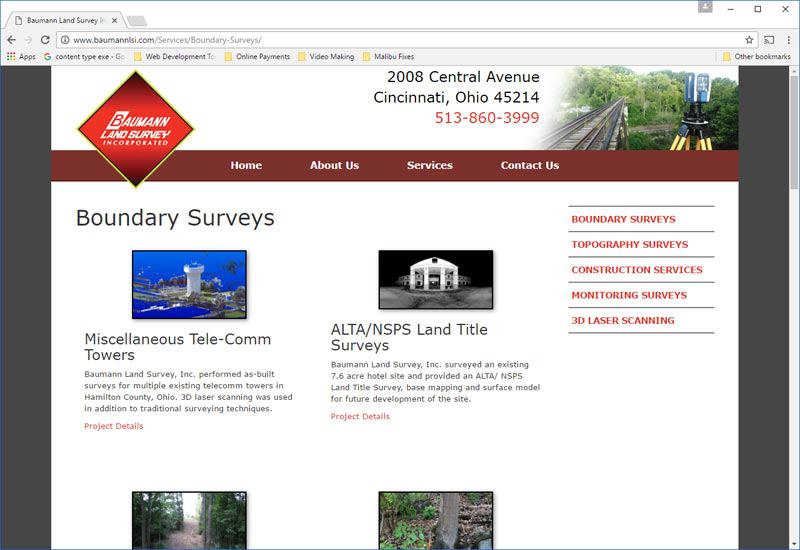This screenshot has height=550, width=800.
Task: Maximize the Chrome window
Action: tap(758, 9)
